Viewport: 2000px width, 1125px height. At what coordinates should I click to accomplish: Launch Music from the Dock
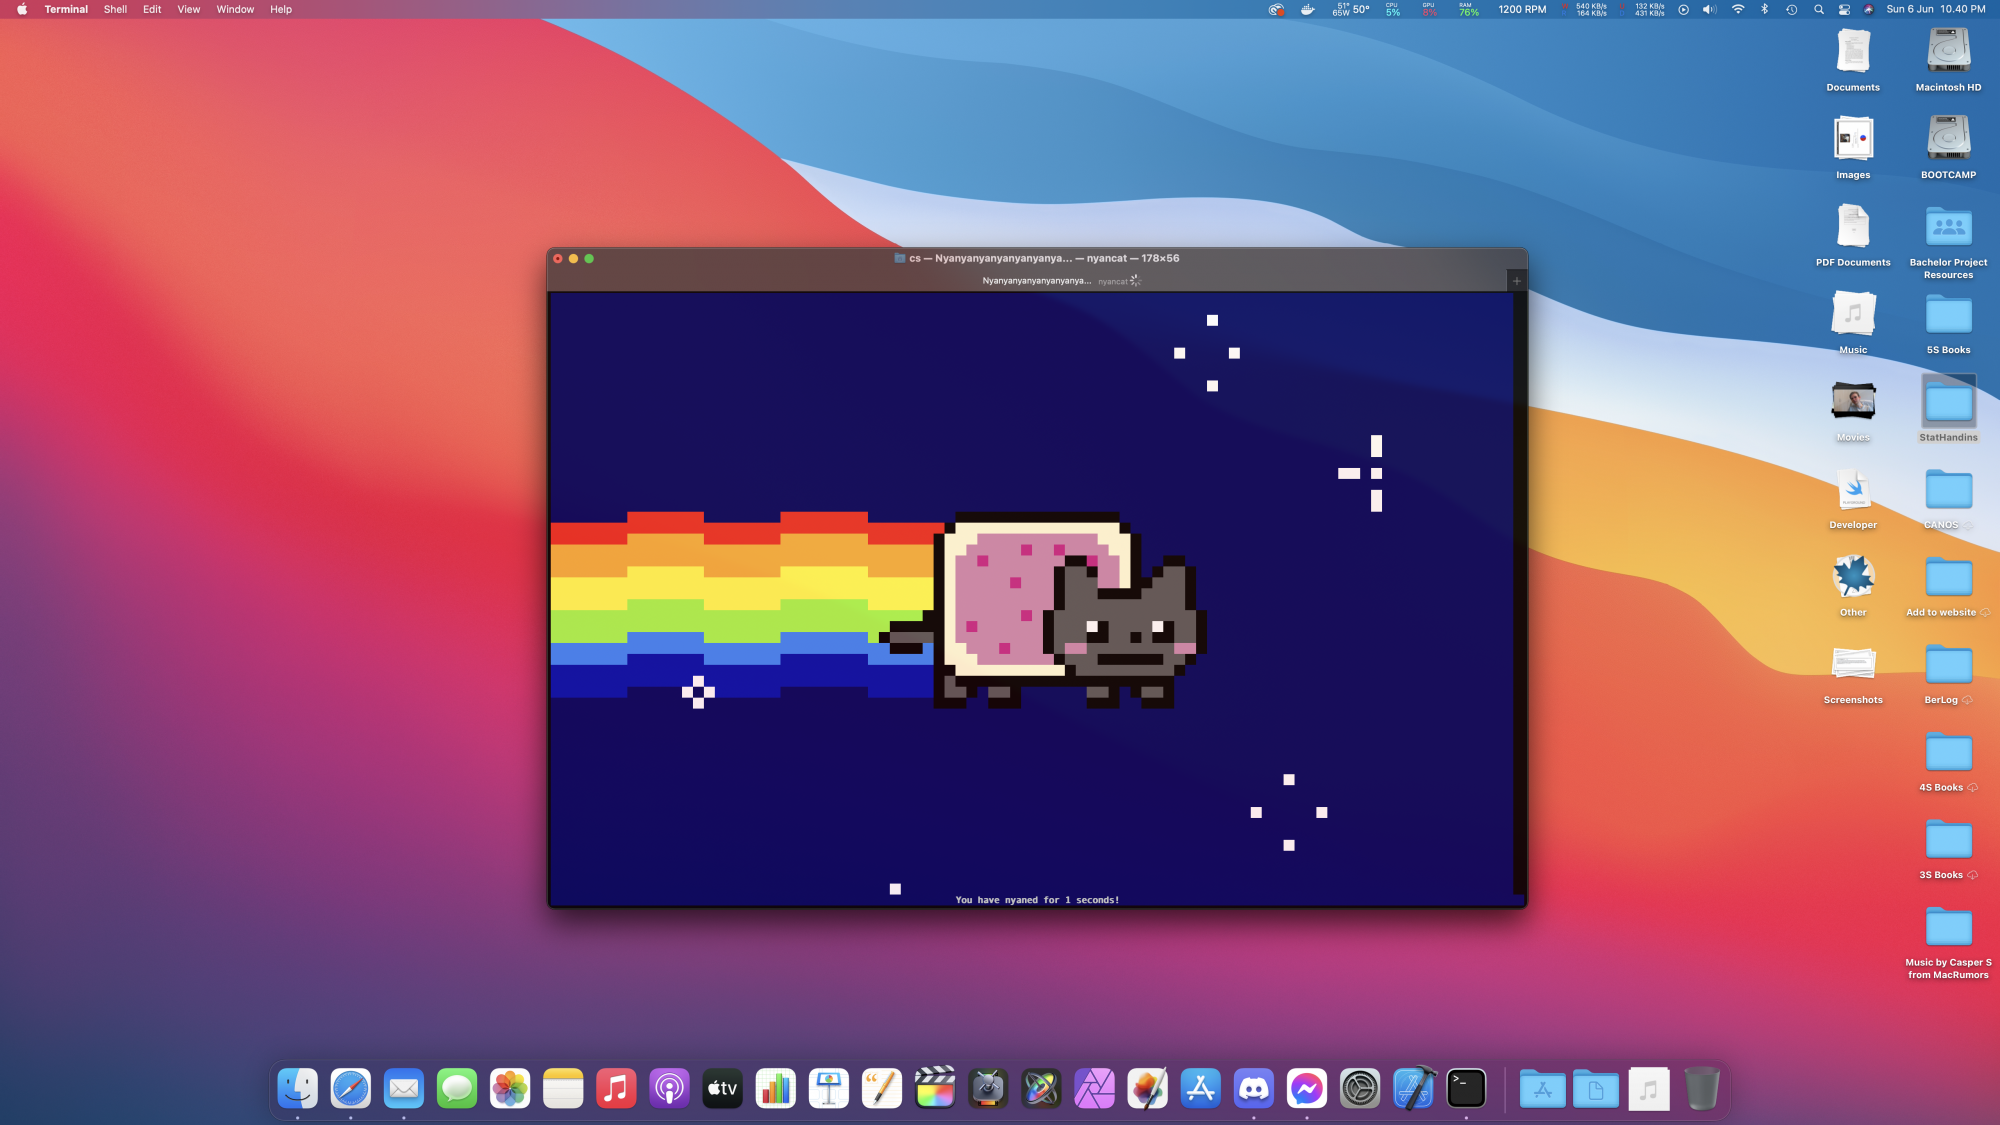[x=616, y=1088]
